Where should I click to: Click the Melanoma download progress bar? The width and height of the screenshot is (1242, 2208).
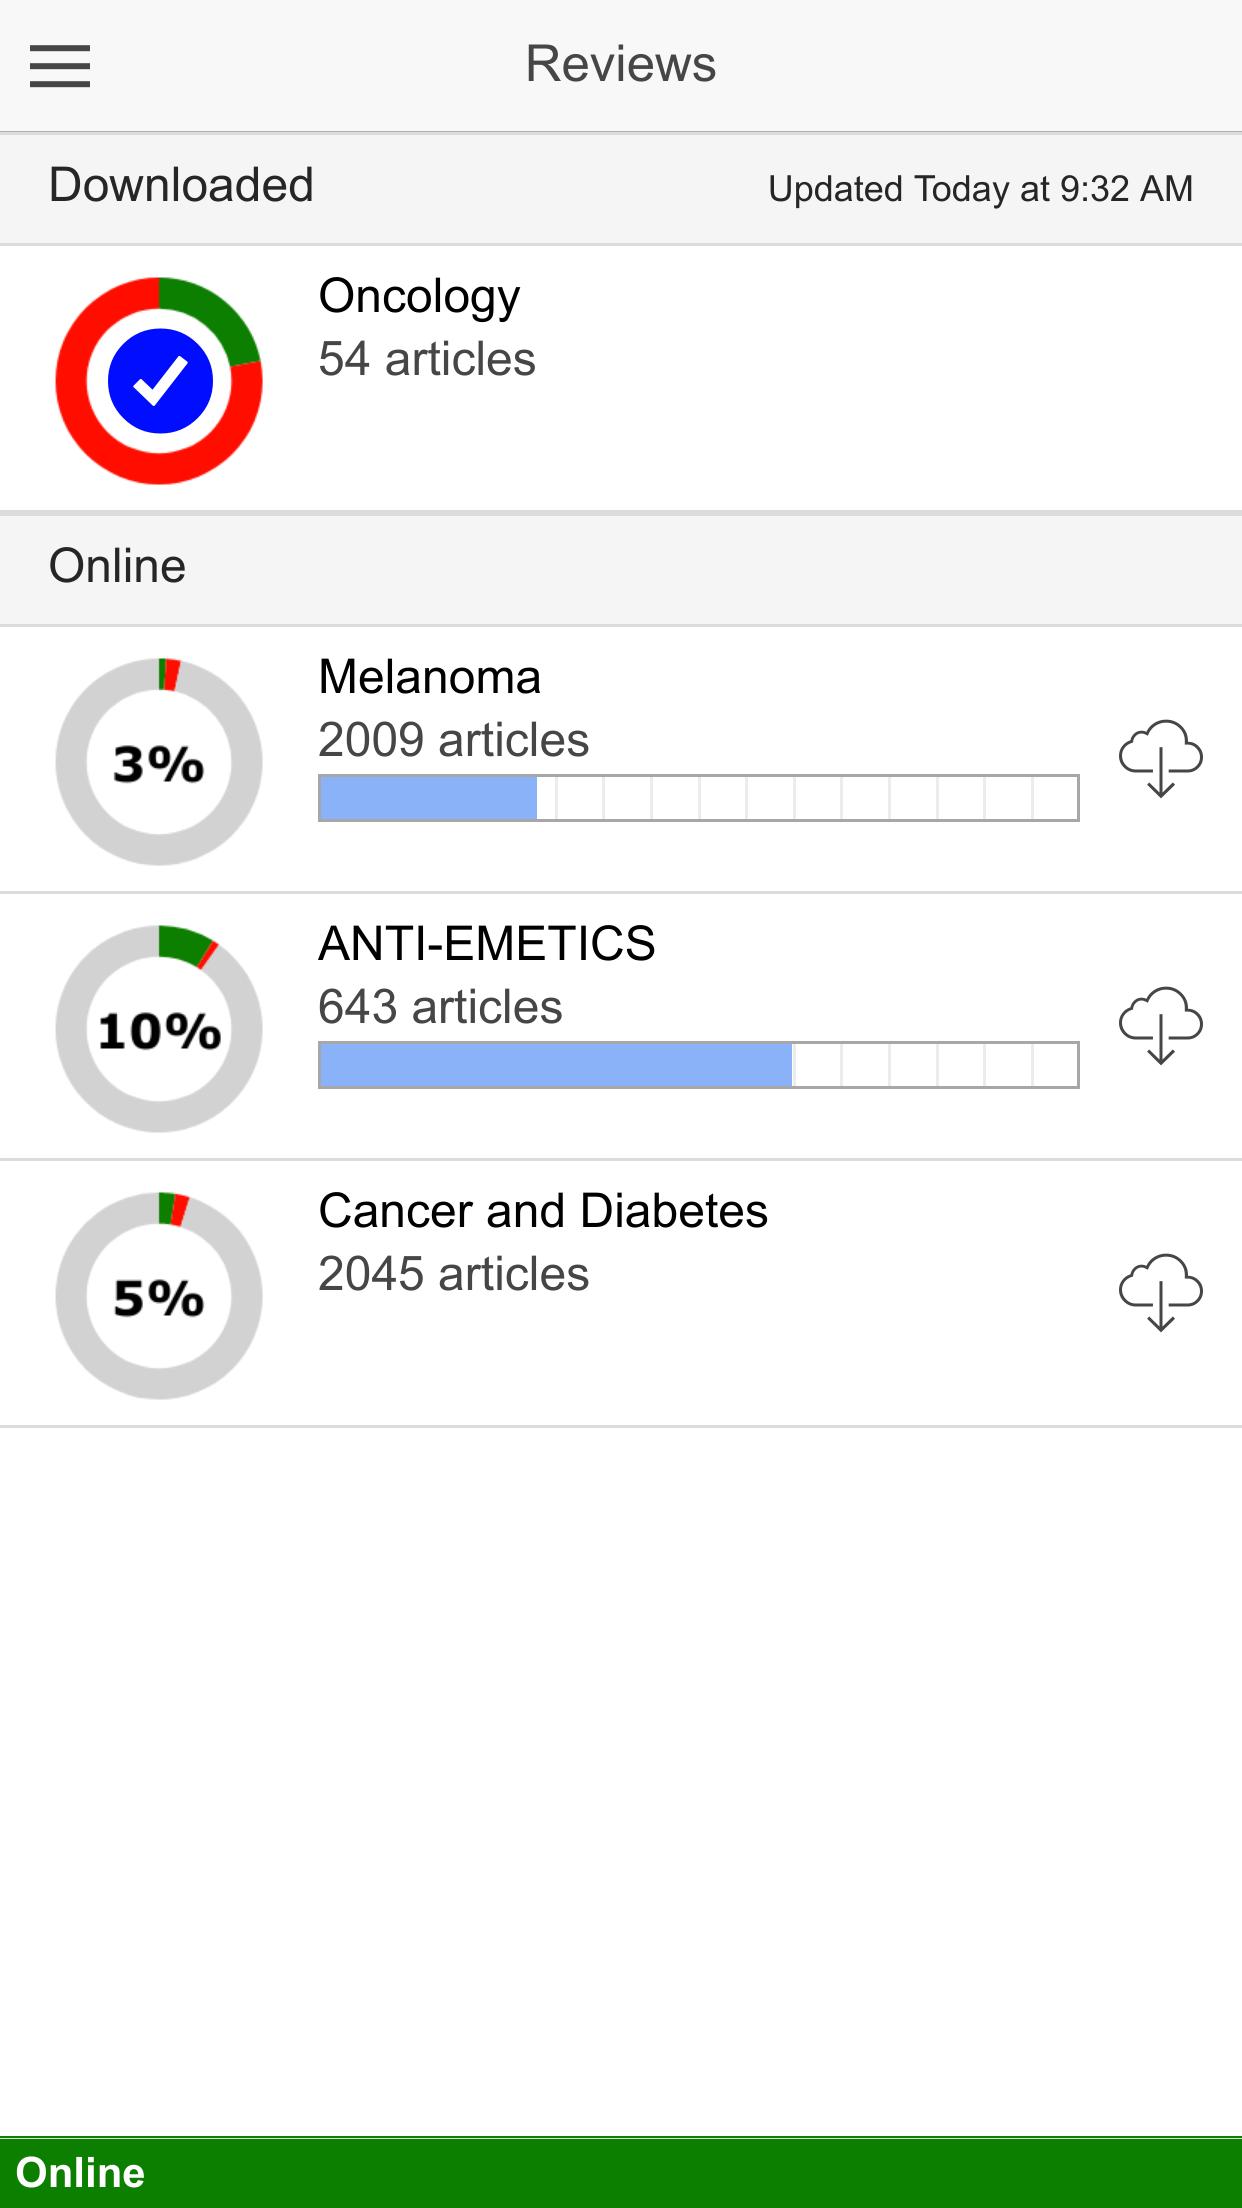(x=698, y=798)
